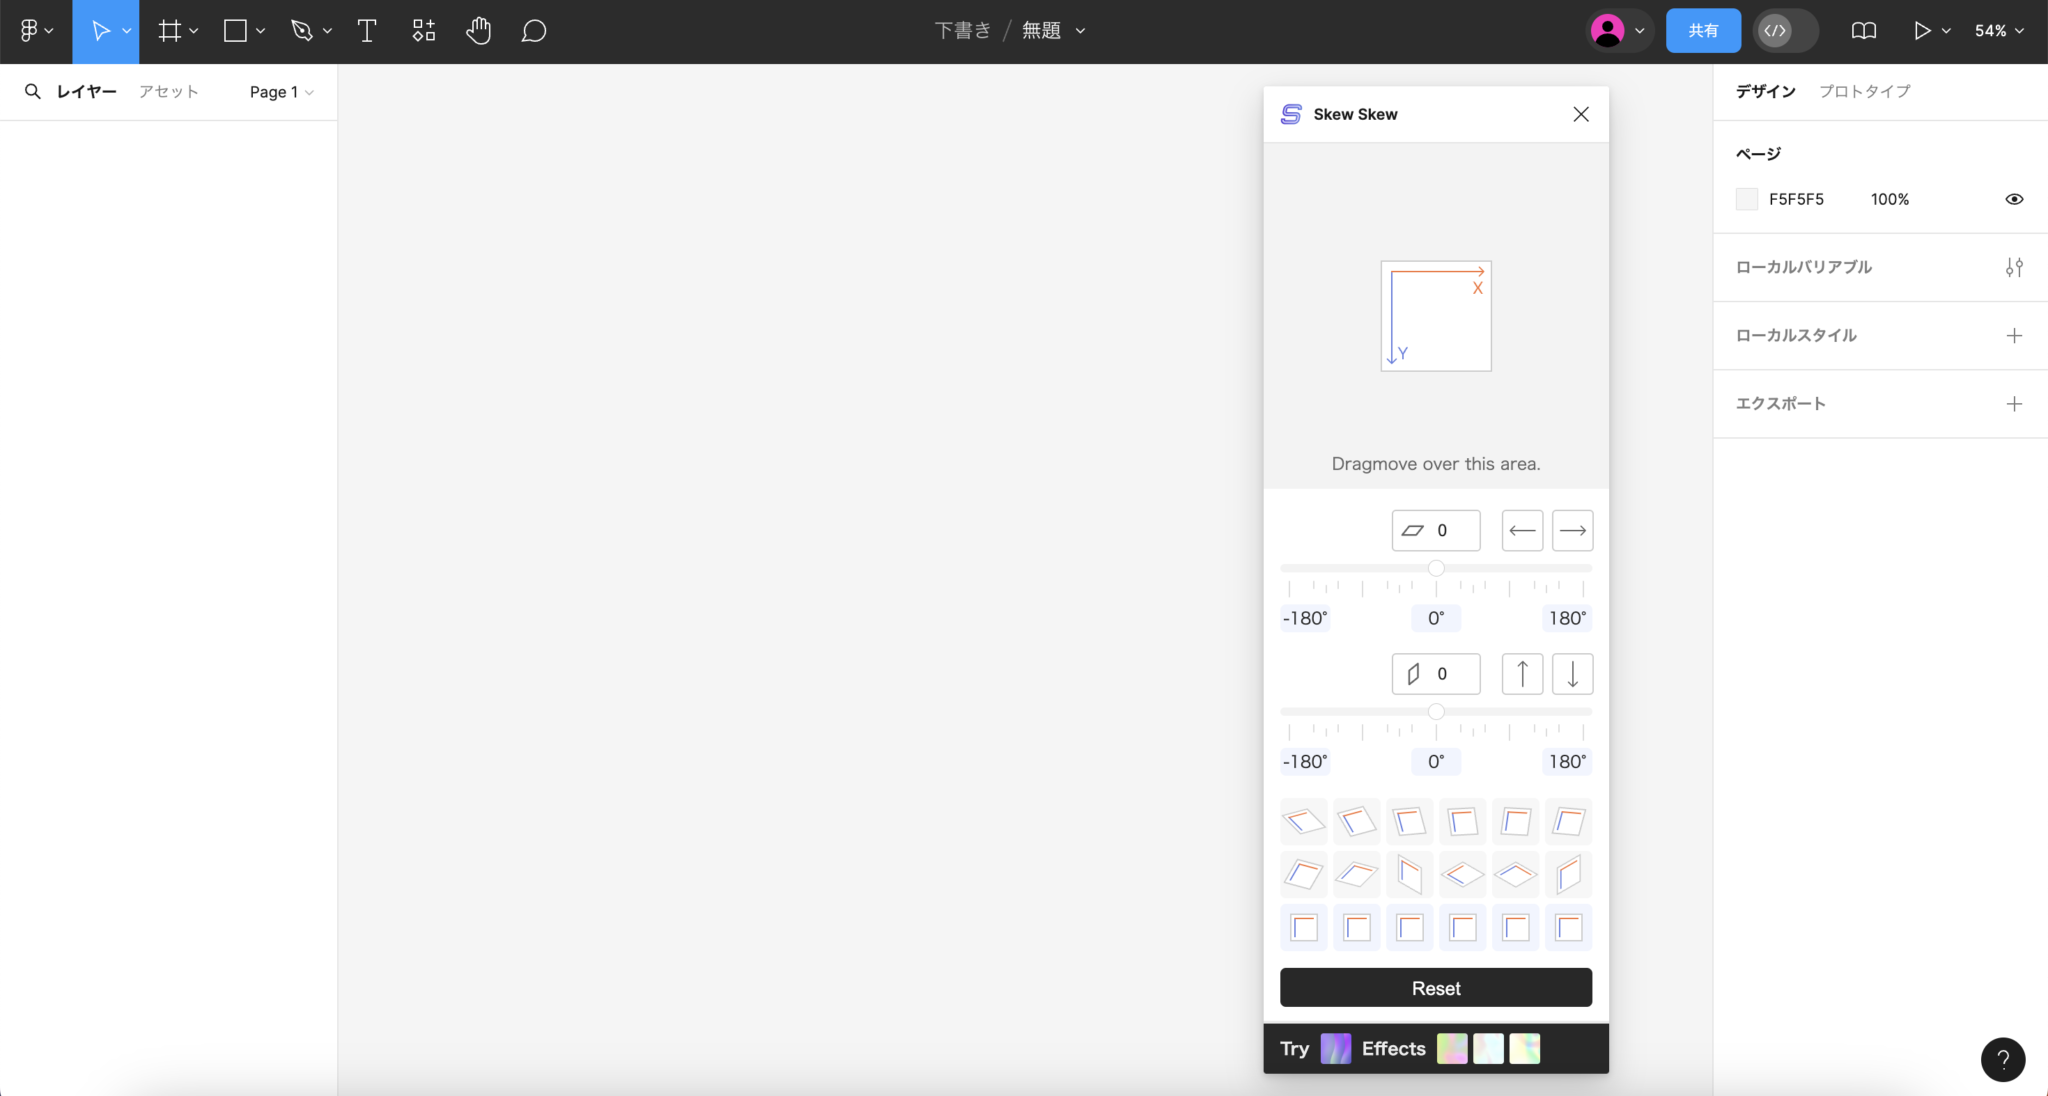Screen dimensions: 2048x1096
Task: Expand the file name dropdown next to 無題
Action: [1079, 31]
